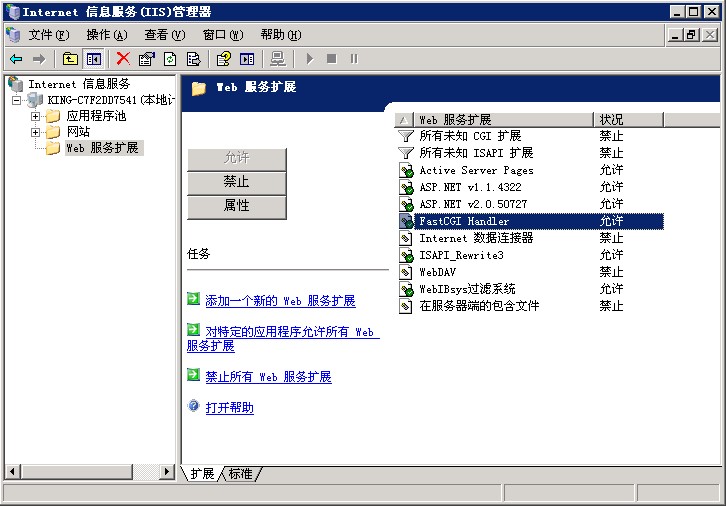Toggle the show/hide console tree icon
The image size is (726, 506).
(94, 59)
